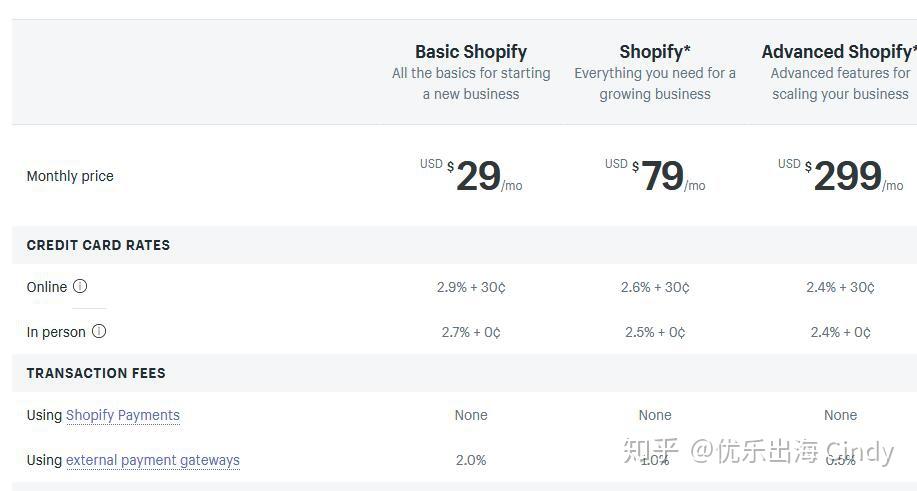Screen dimensions: 917x491
Task: Follow the external payment gateways link
Action: pyautogui.click(x=153, y=460)
